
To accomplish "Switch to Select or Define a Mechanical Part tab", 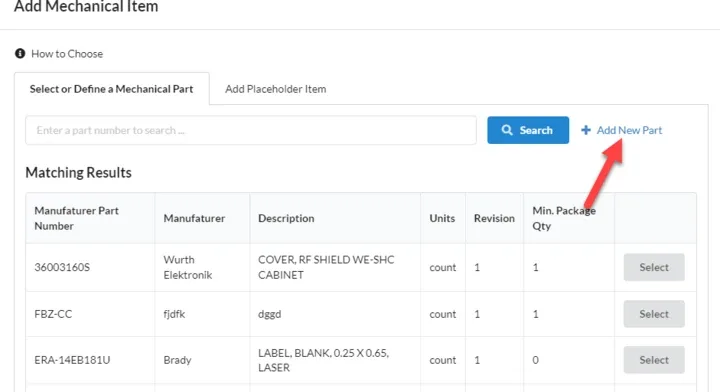I will tap(112, 89).
